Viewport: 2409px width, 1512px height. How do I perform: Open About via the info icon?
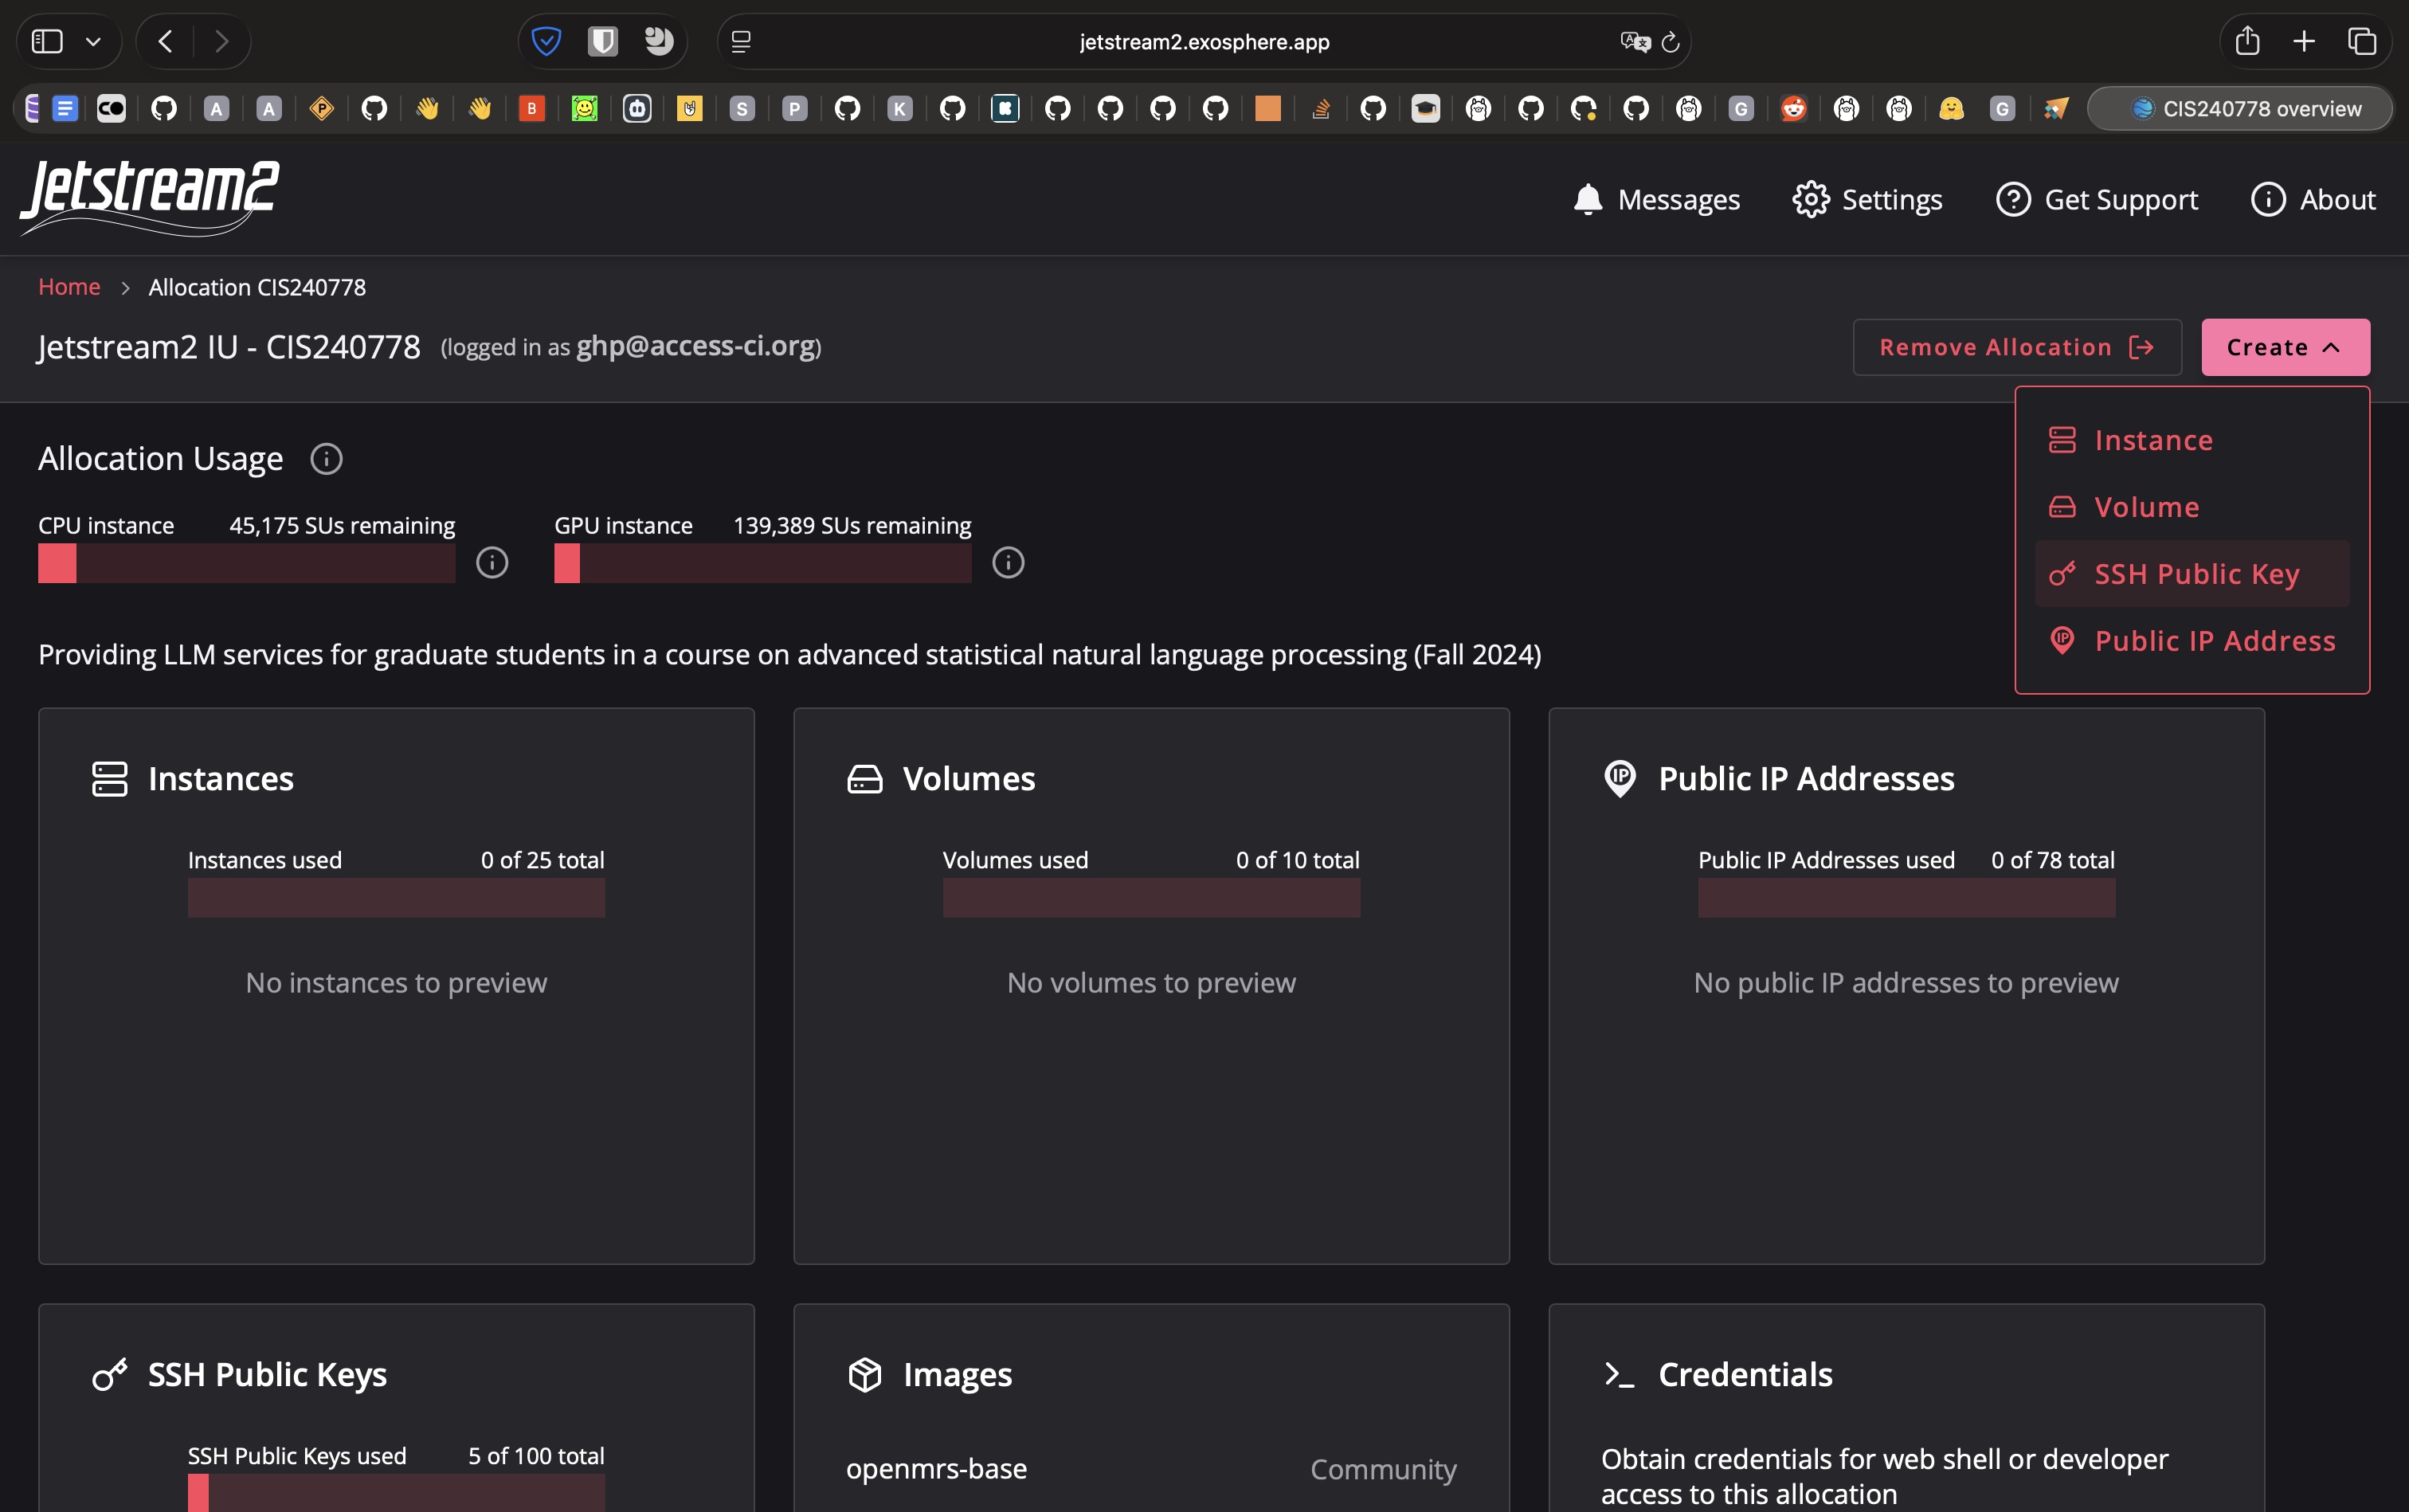[2268, 199]
